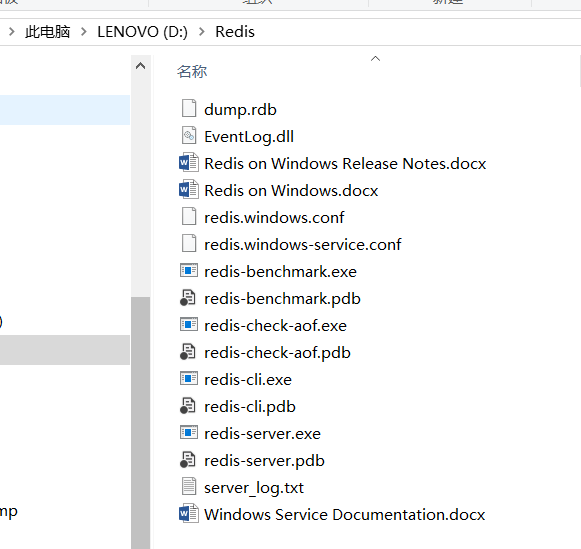The width and height of the screenshot is (581, 549).
Task: Sort files by the 名称 column header
Action: coord(192,71)
